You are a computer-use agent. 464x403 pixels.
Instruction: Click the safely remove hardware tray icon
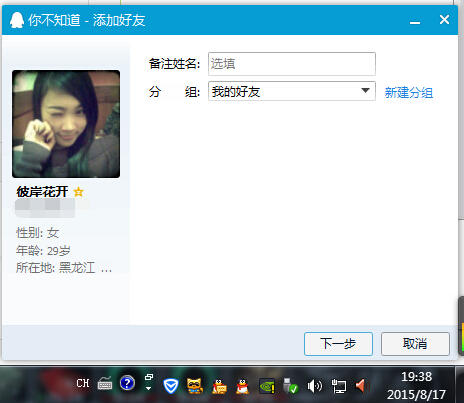point(290,386)
